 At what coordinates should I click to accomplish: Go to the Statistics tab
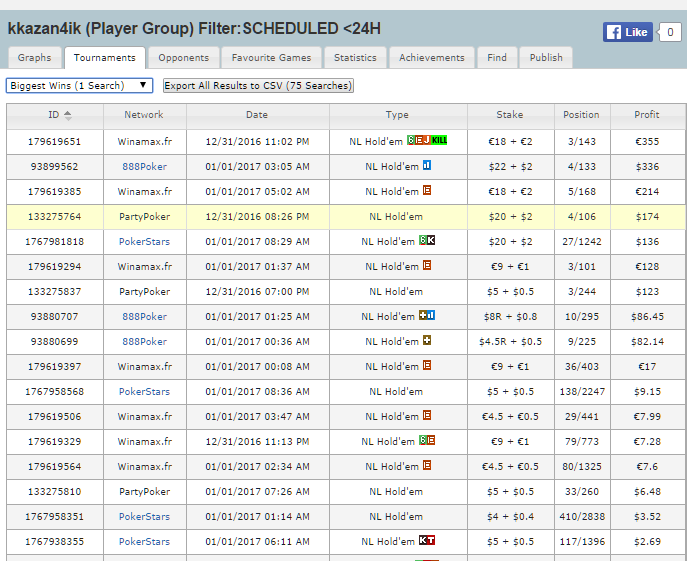pyautogui.click(x=355, y=57)
